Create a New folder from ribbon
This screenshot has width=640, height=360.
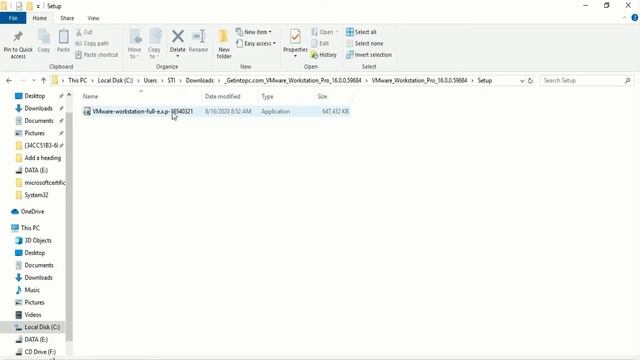click(224, 44)
